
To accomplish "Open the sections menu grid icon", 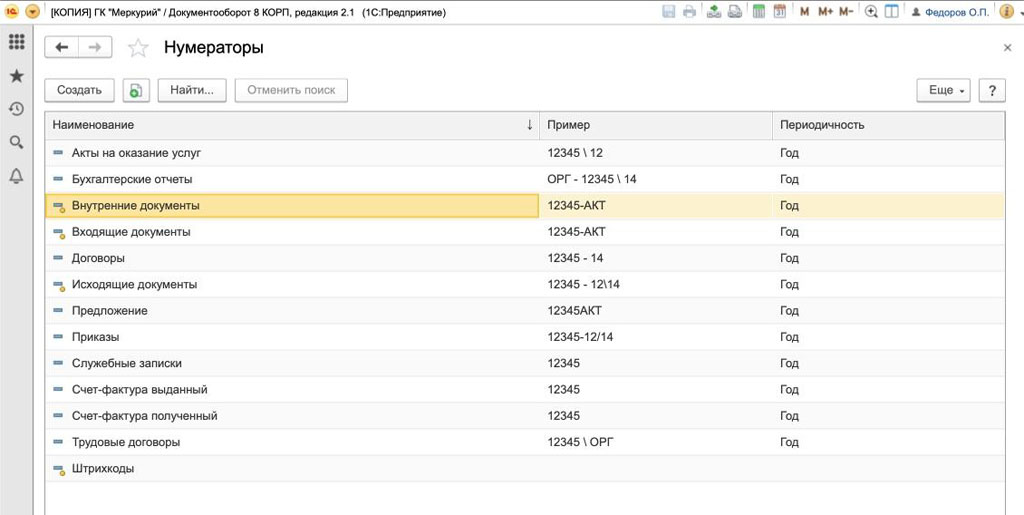I will (x=16, y=43).
